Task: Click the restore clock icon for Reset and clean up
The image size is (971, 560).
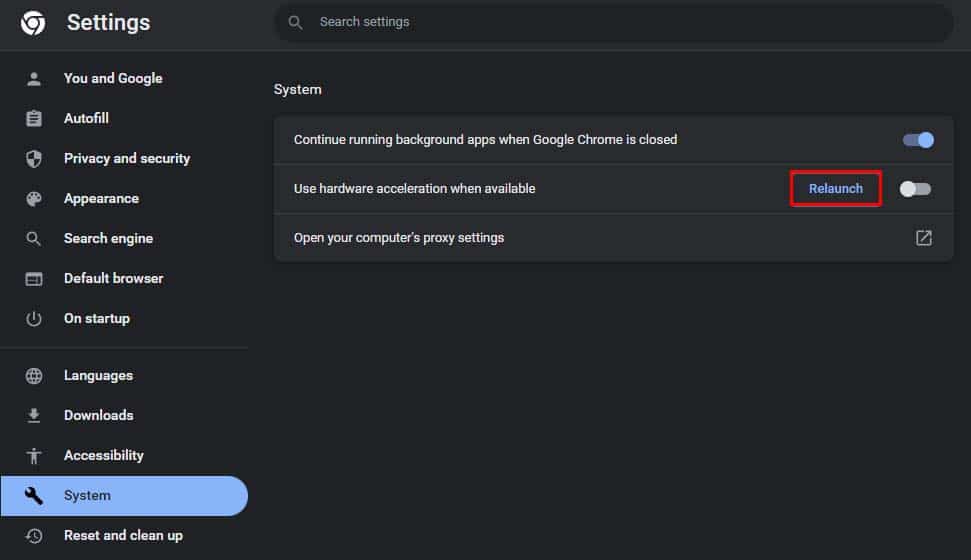Action: pyautogui.click(x=34, y=535)
